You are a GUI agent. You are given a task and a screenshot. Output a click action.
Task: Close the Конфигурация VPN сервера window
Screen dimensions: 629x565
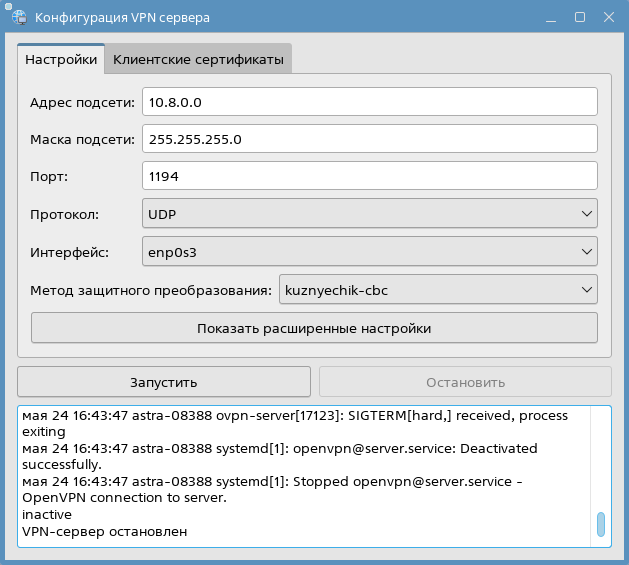pos(606,18)
